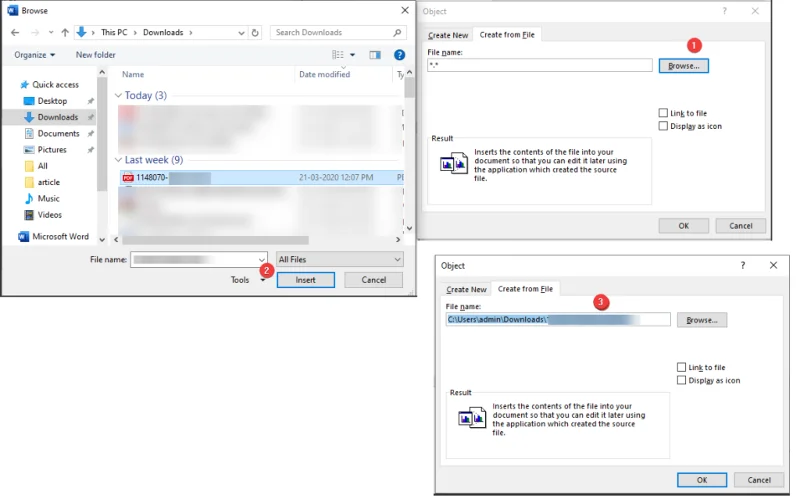This screenshot has height=499, width=800.
Task: Cancel the Browse dialog
Action: [x=373, y=280]
